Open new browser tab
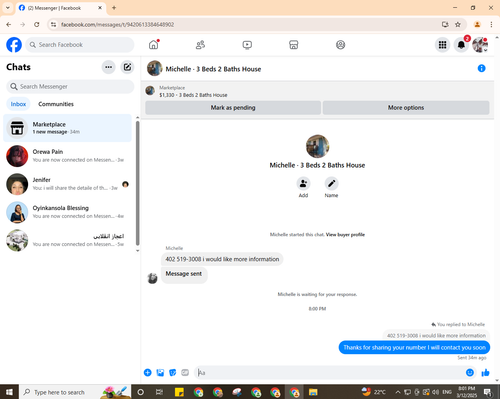This screenshot has height=399, width=500. (114, 8)
